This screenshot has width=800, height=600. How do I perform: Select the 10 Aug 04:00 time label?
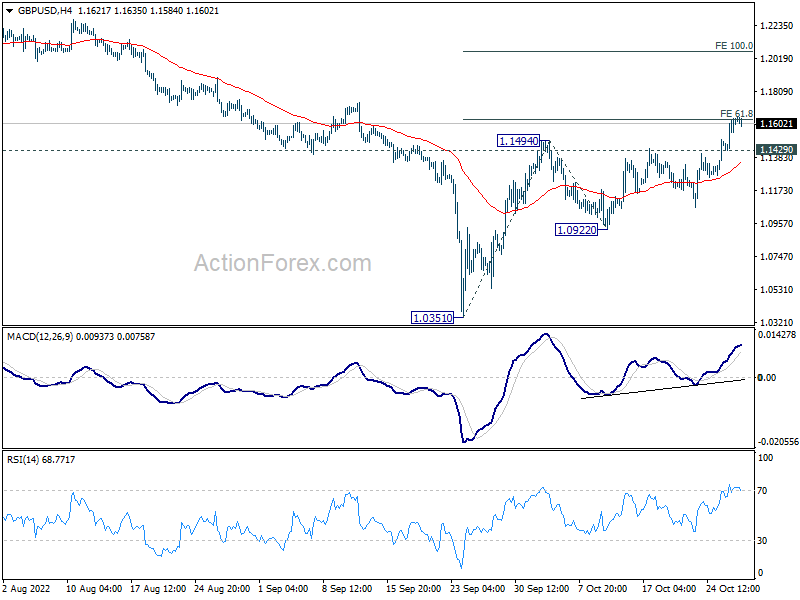[x=94, y=589]
